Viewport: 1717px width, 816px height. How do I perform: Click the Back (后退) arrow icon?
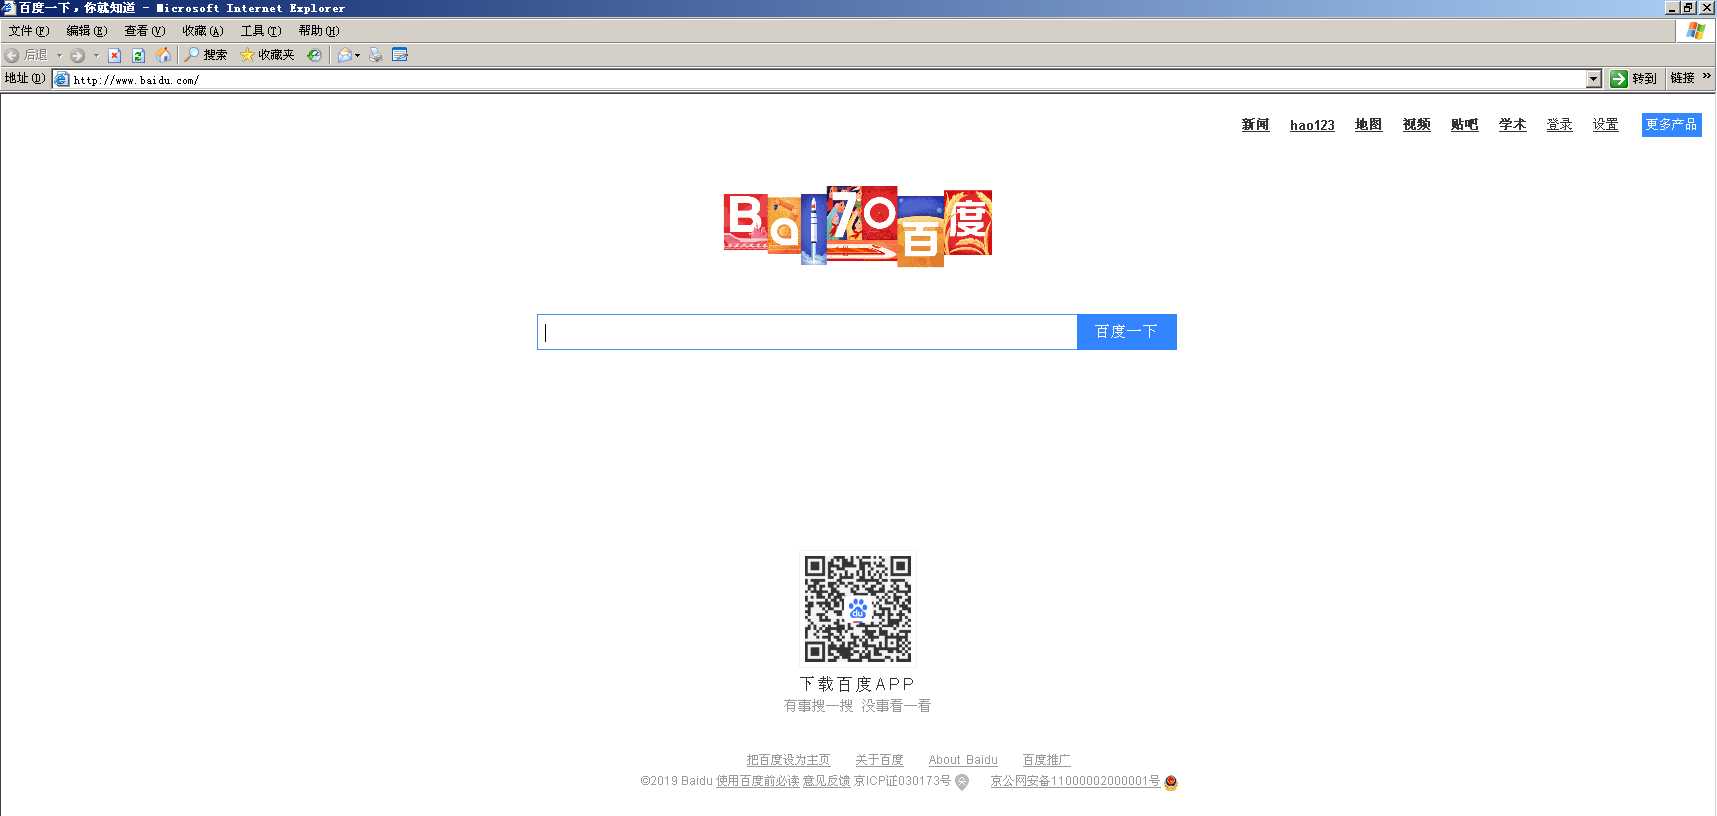[x=12, y=55]
